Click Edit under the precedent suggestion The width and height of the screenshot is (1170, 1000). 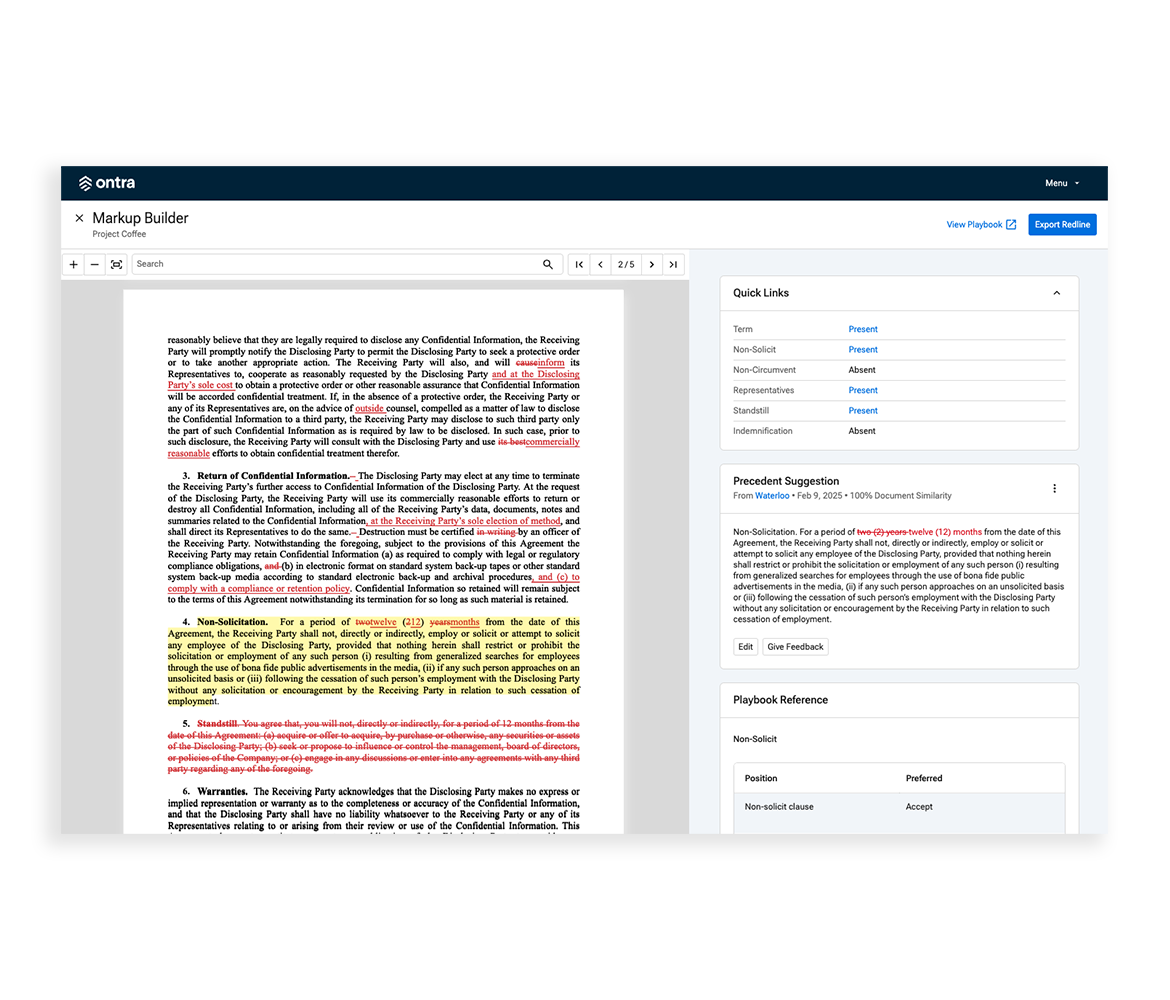745,647
